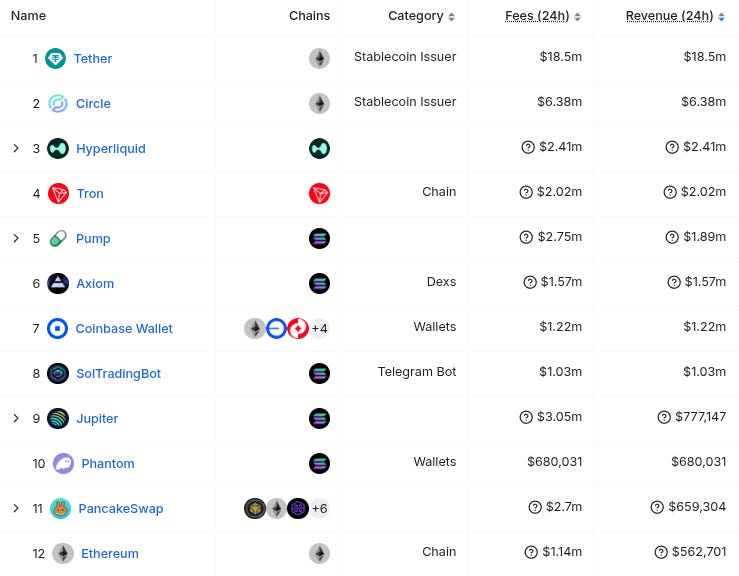Screen dimensions: 739x576
Task: Open the SolTradingBot link
Action: pos(118,374)
